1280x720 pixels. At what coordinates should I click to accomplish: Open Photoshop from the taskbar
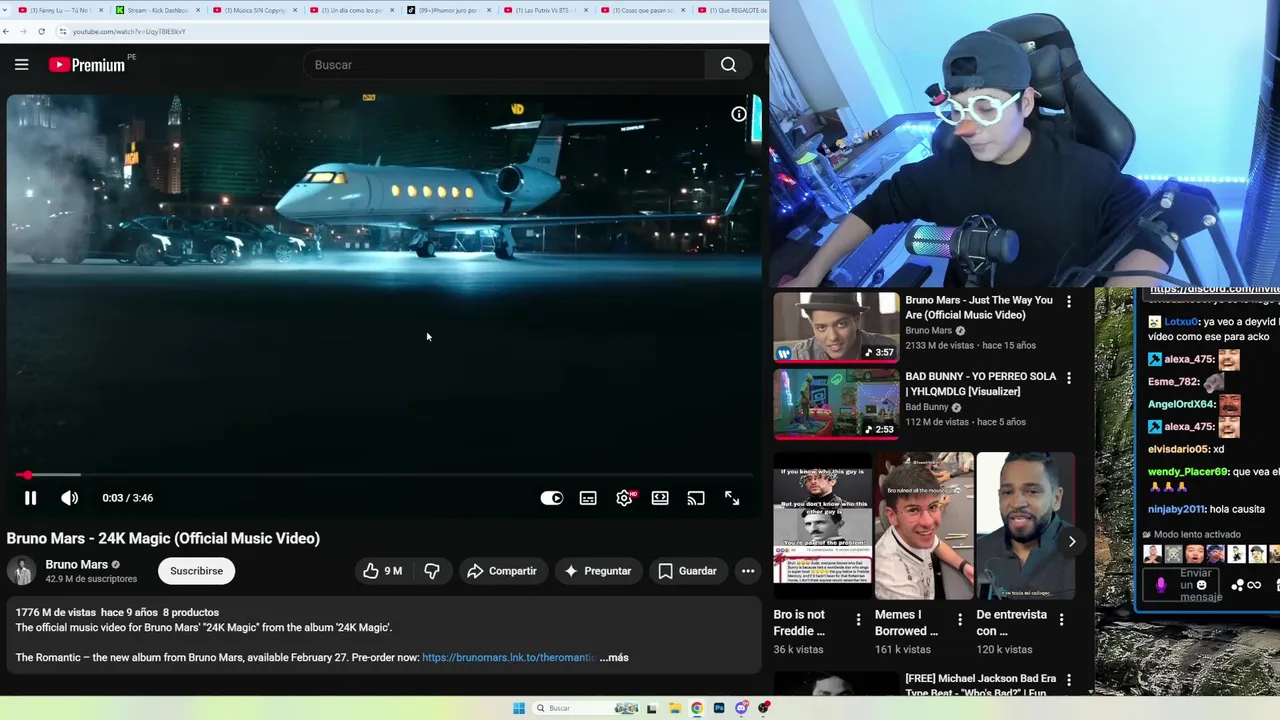[719, 708]
